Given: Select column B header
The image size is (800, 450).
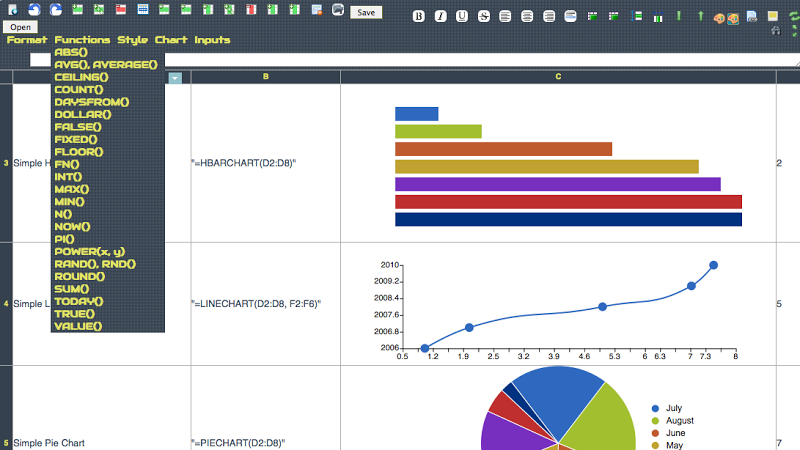Looking at the screenshot, I should 265,77.
